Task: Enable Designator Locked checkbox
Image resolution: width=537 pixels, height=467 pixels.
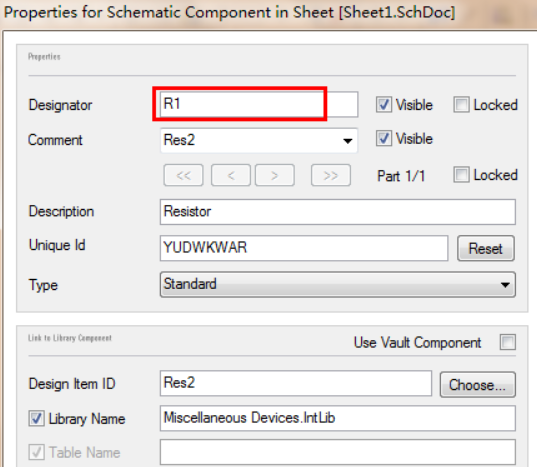Action: [461, 104]
